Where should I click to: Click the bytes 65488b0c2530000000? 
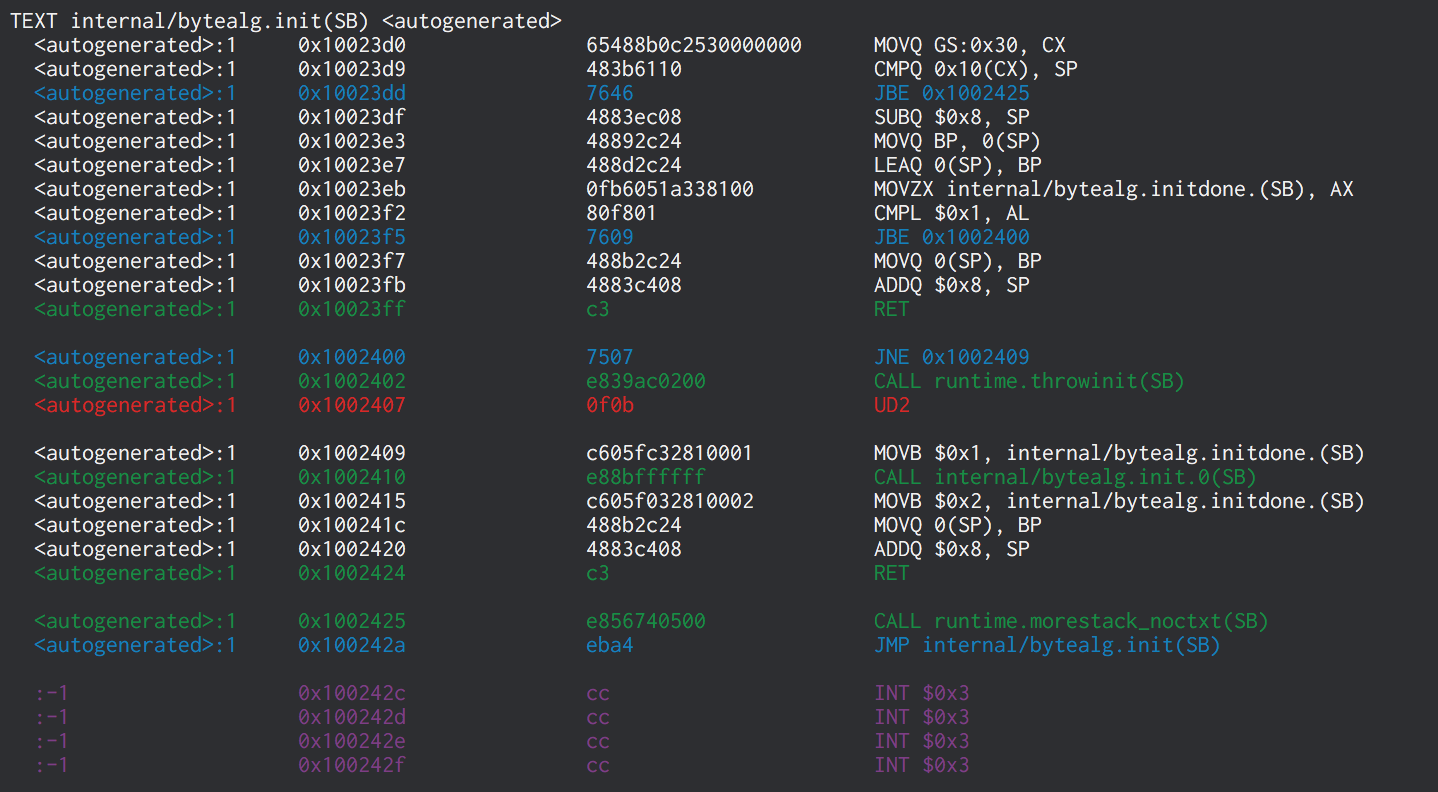[x=693, y=45]
